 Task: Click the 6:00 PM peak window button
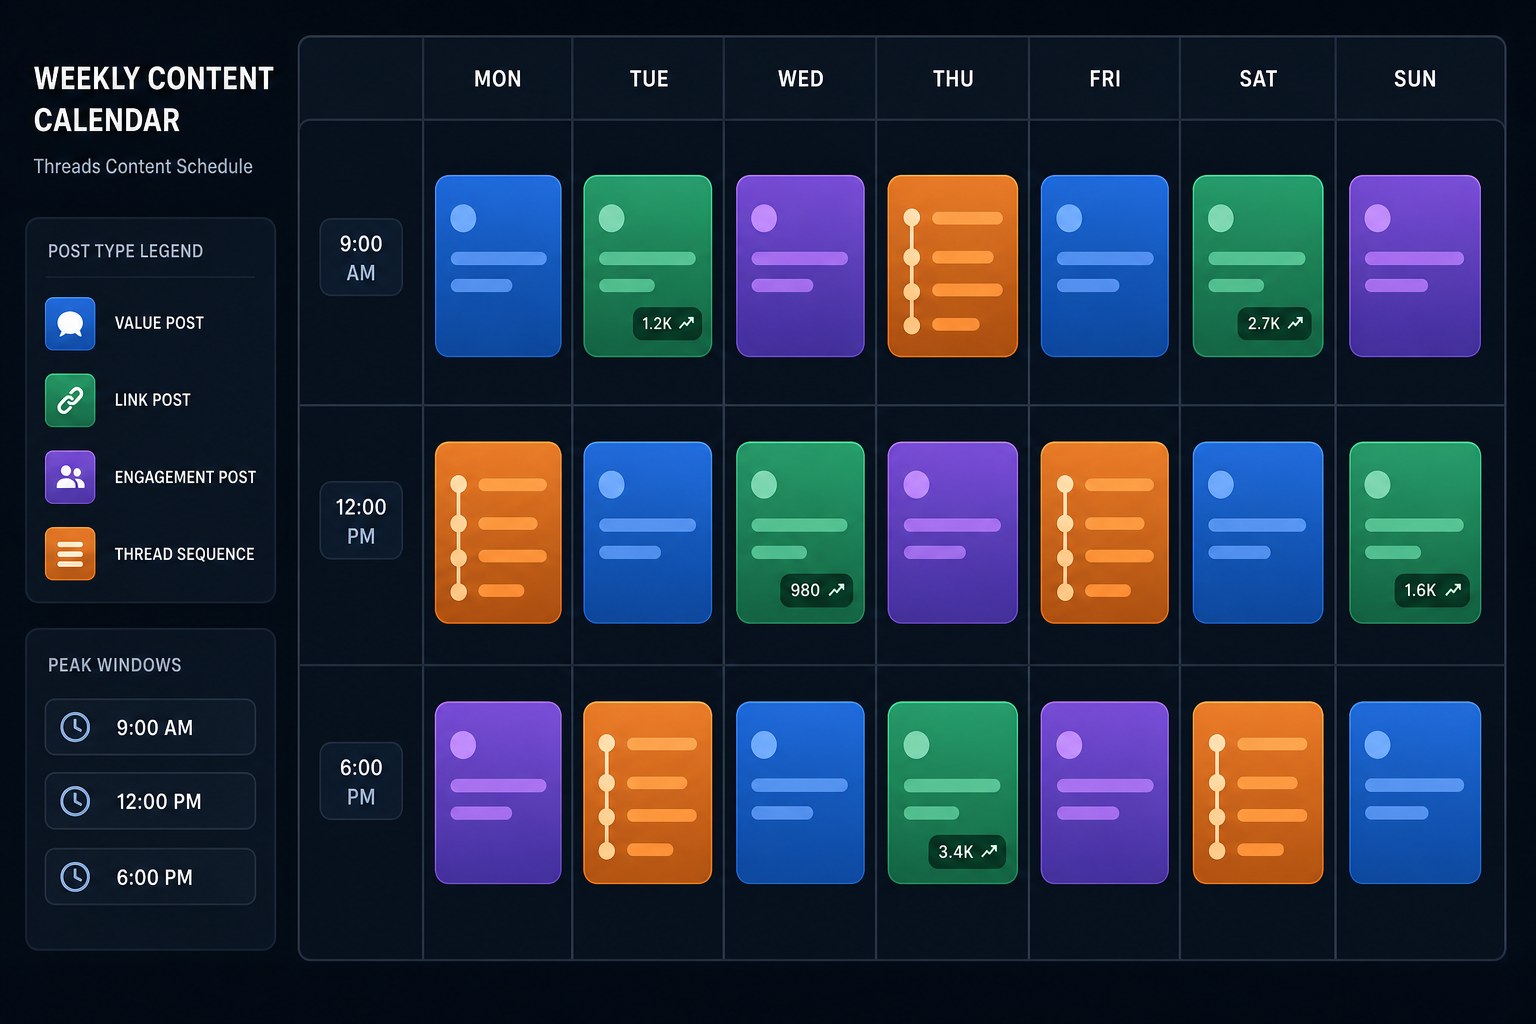point(150,877)
